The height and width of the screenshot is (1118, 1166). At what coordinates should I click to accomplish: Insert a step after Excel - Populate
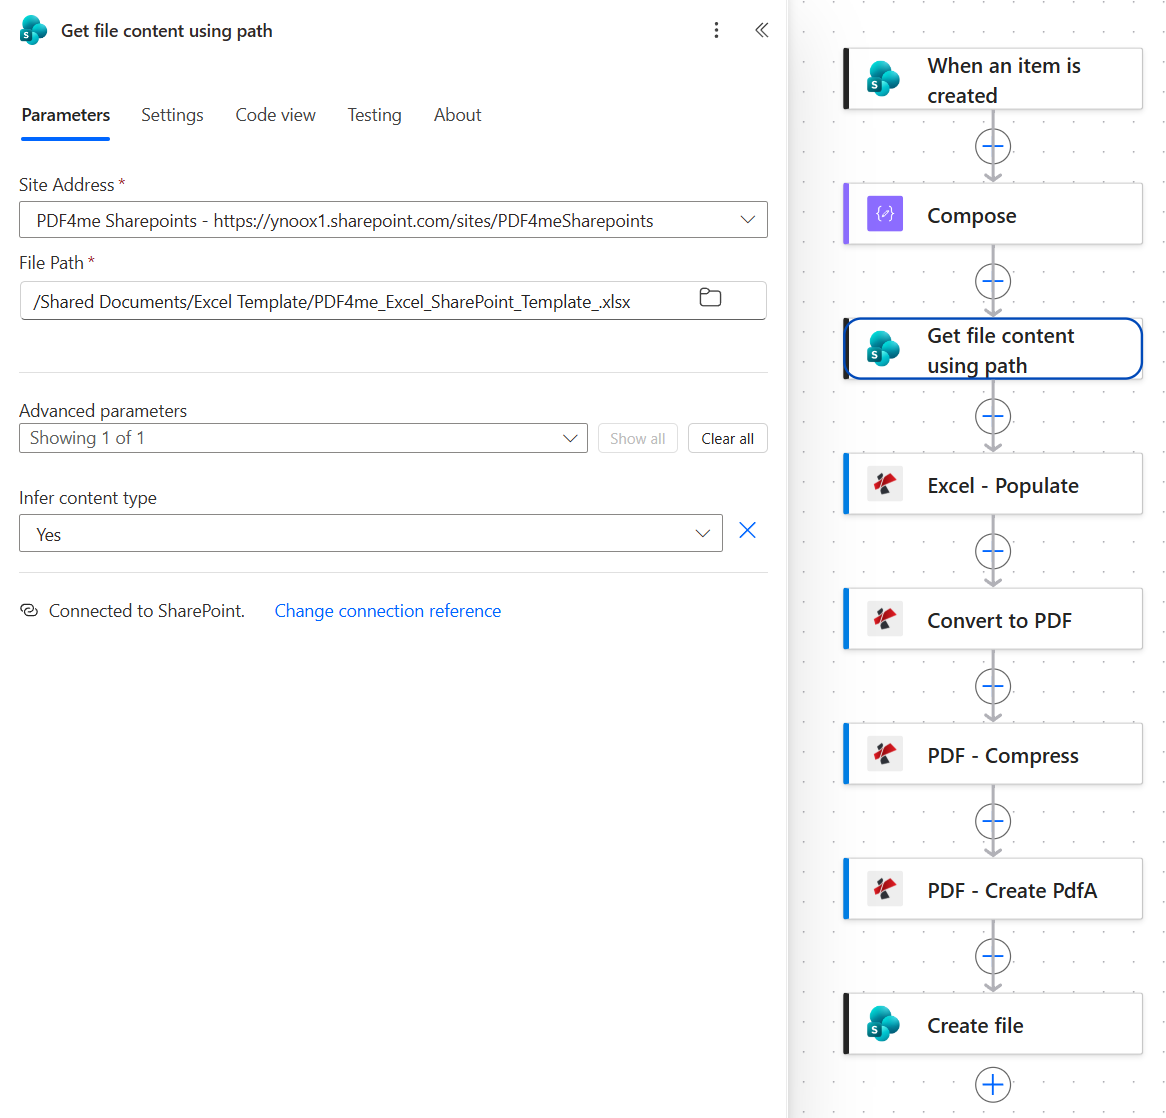tap(993, 551)
